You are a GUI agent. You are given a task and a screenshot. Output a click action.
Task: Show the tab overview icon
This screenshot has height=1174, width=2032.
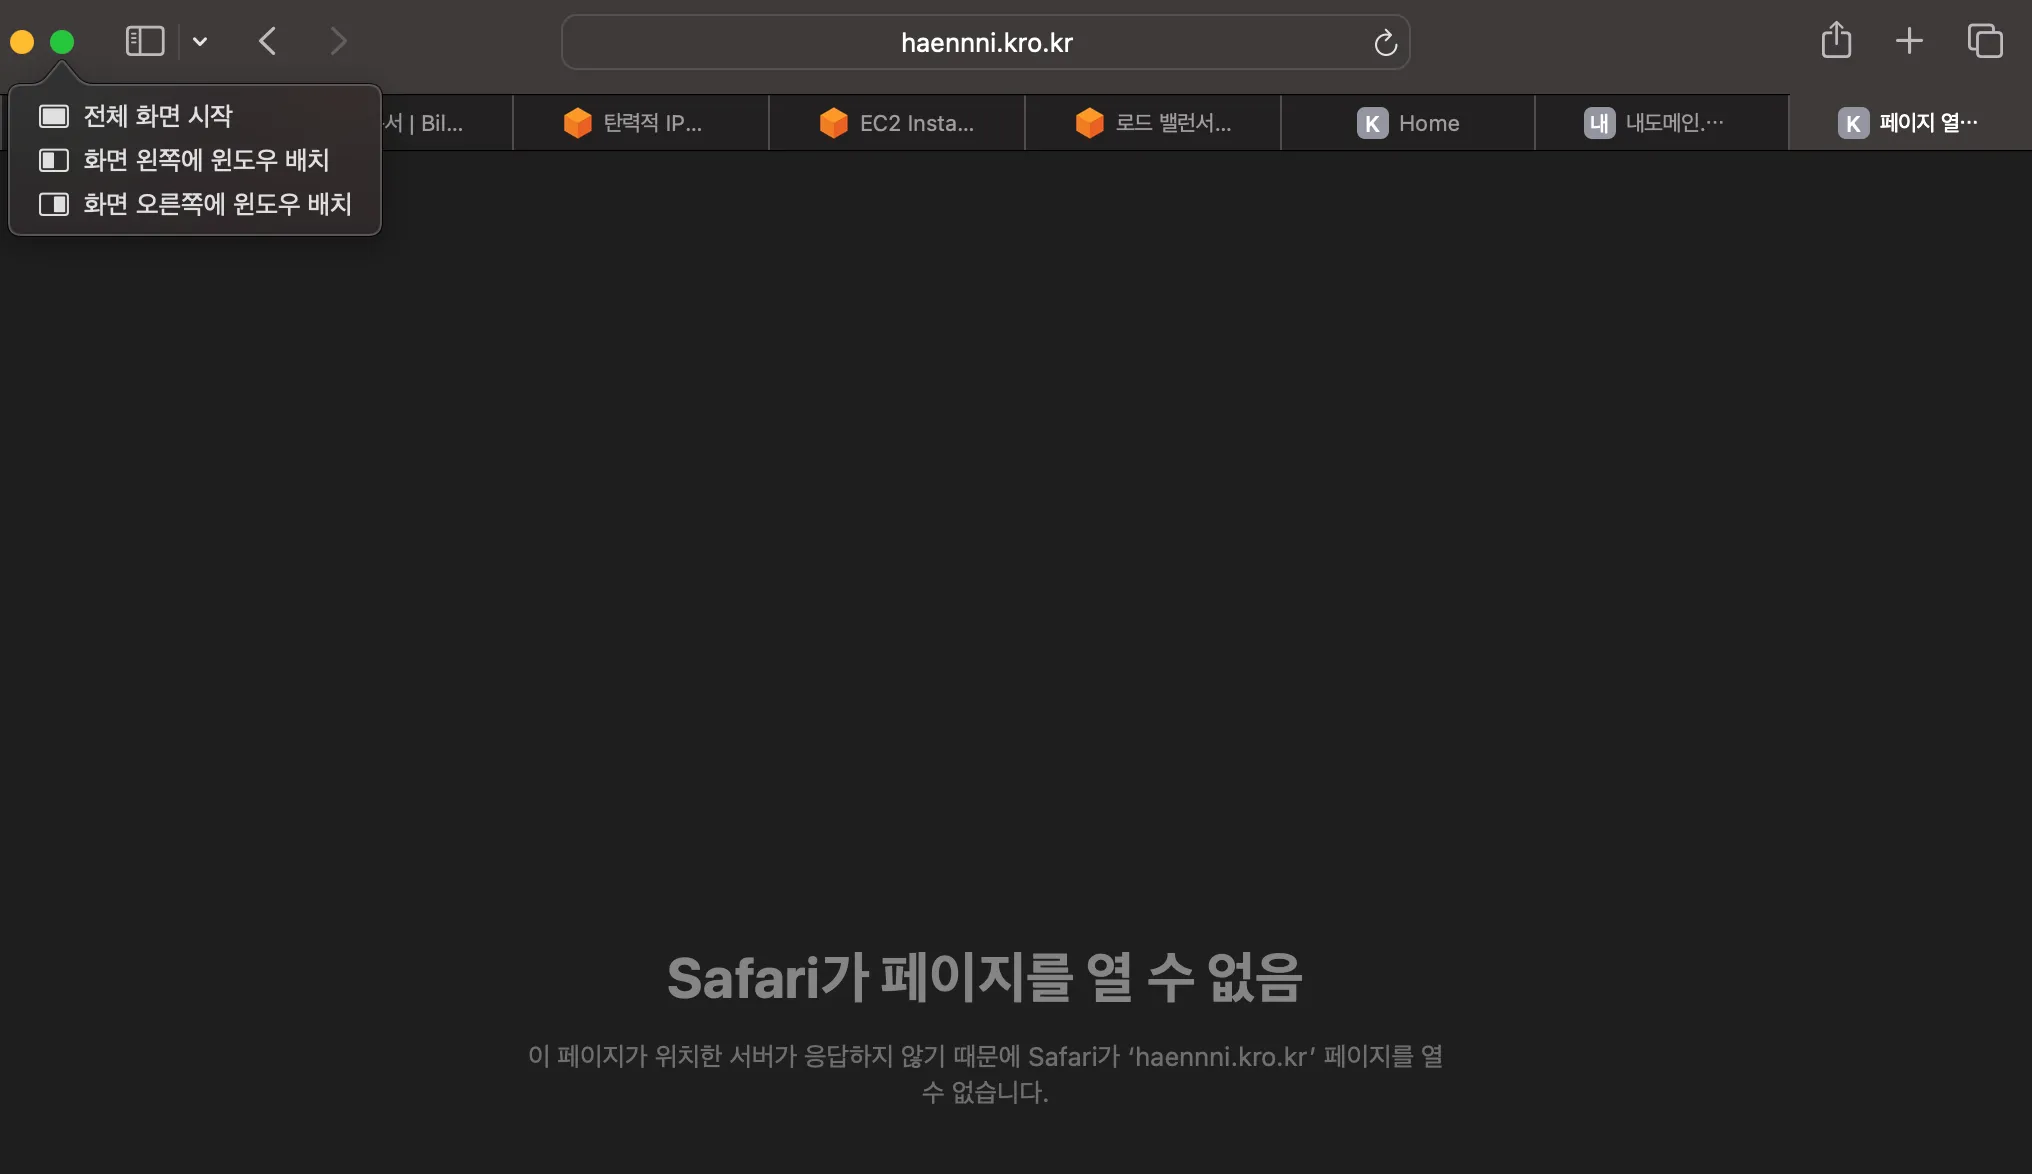pos(1985,41)
